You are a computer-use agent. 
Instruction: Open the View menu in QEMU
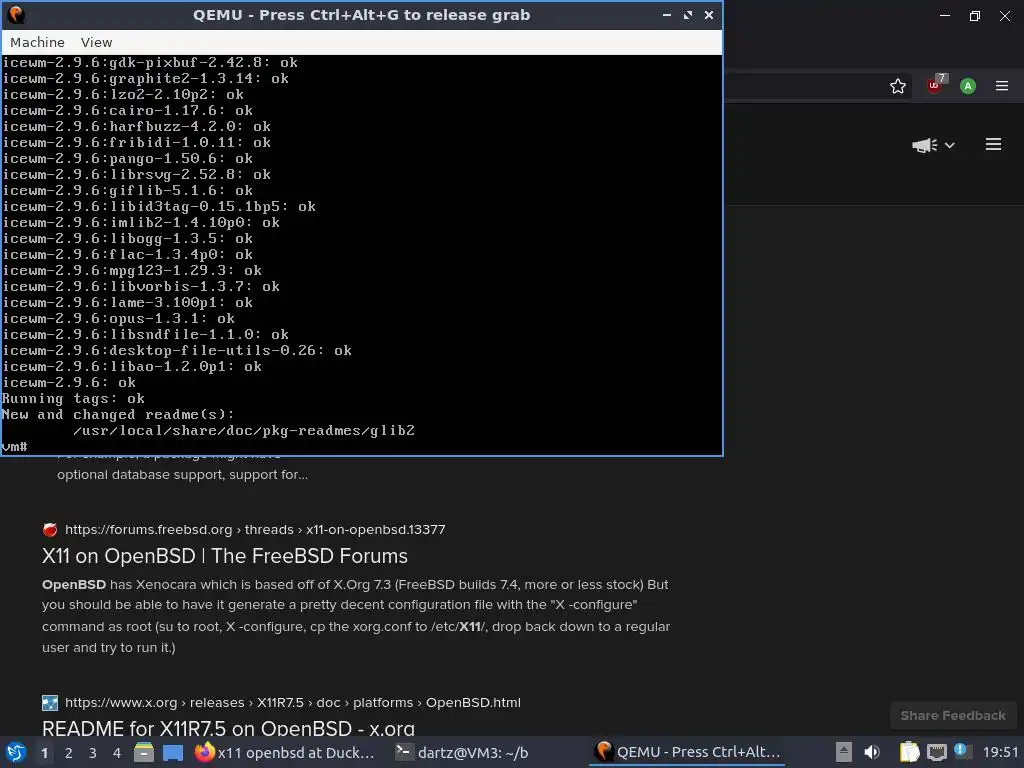[96, 42]
